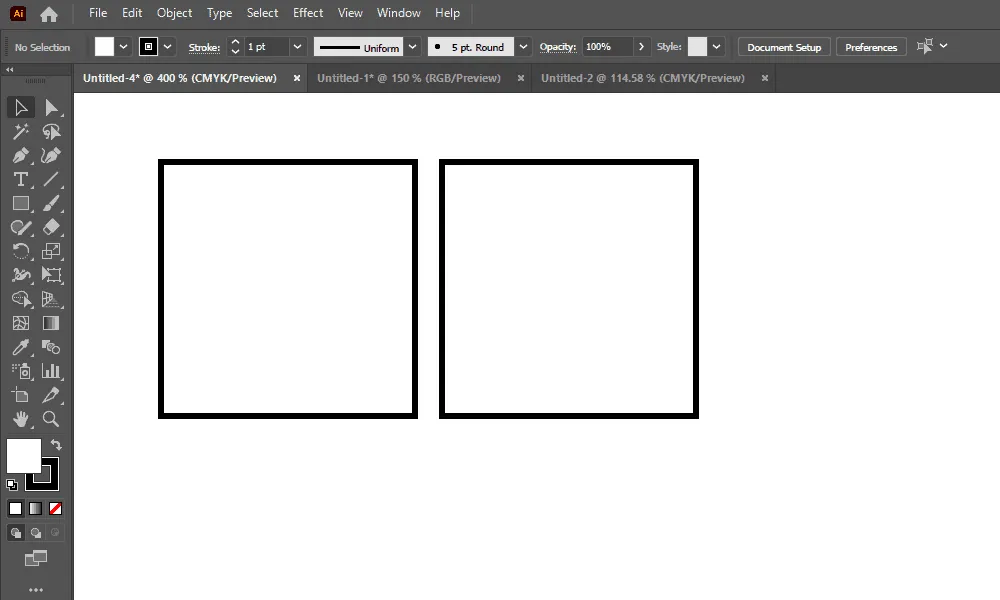Image resolution: width=1000 pixels, height=600 pixels.
Task: Select the Eraser tool
Action: [51, 227]
